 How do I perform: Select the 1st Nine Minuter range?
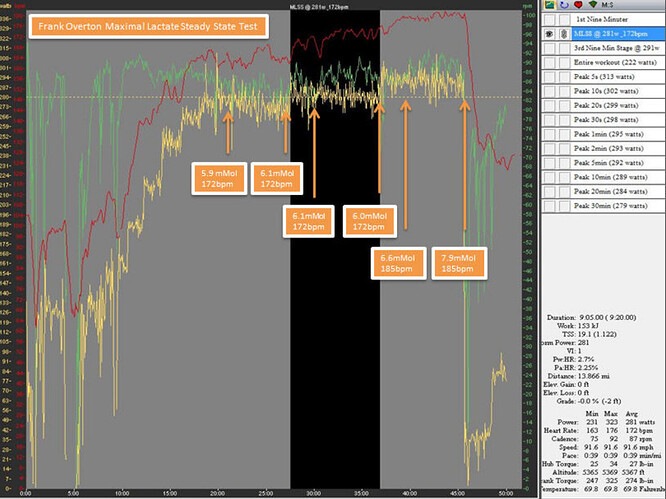(x=601, y=20)
